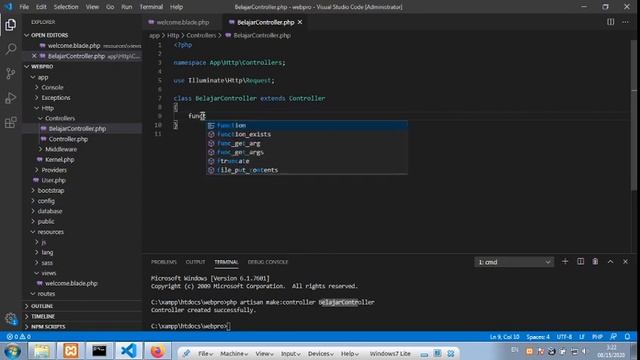Expand the Providers folder

pos(54,170)
